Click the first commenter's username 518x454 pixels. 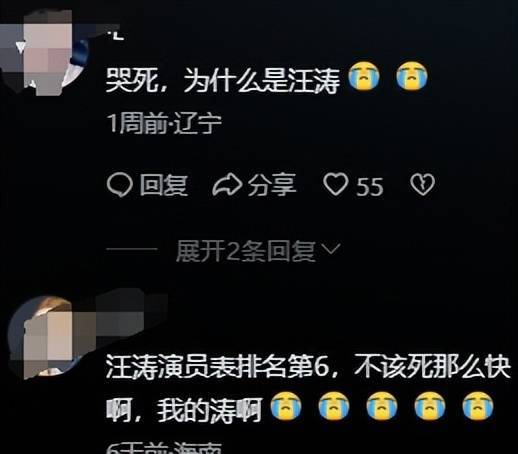click(117, 36)
